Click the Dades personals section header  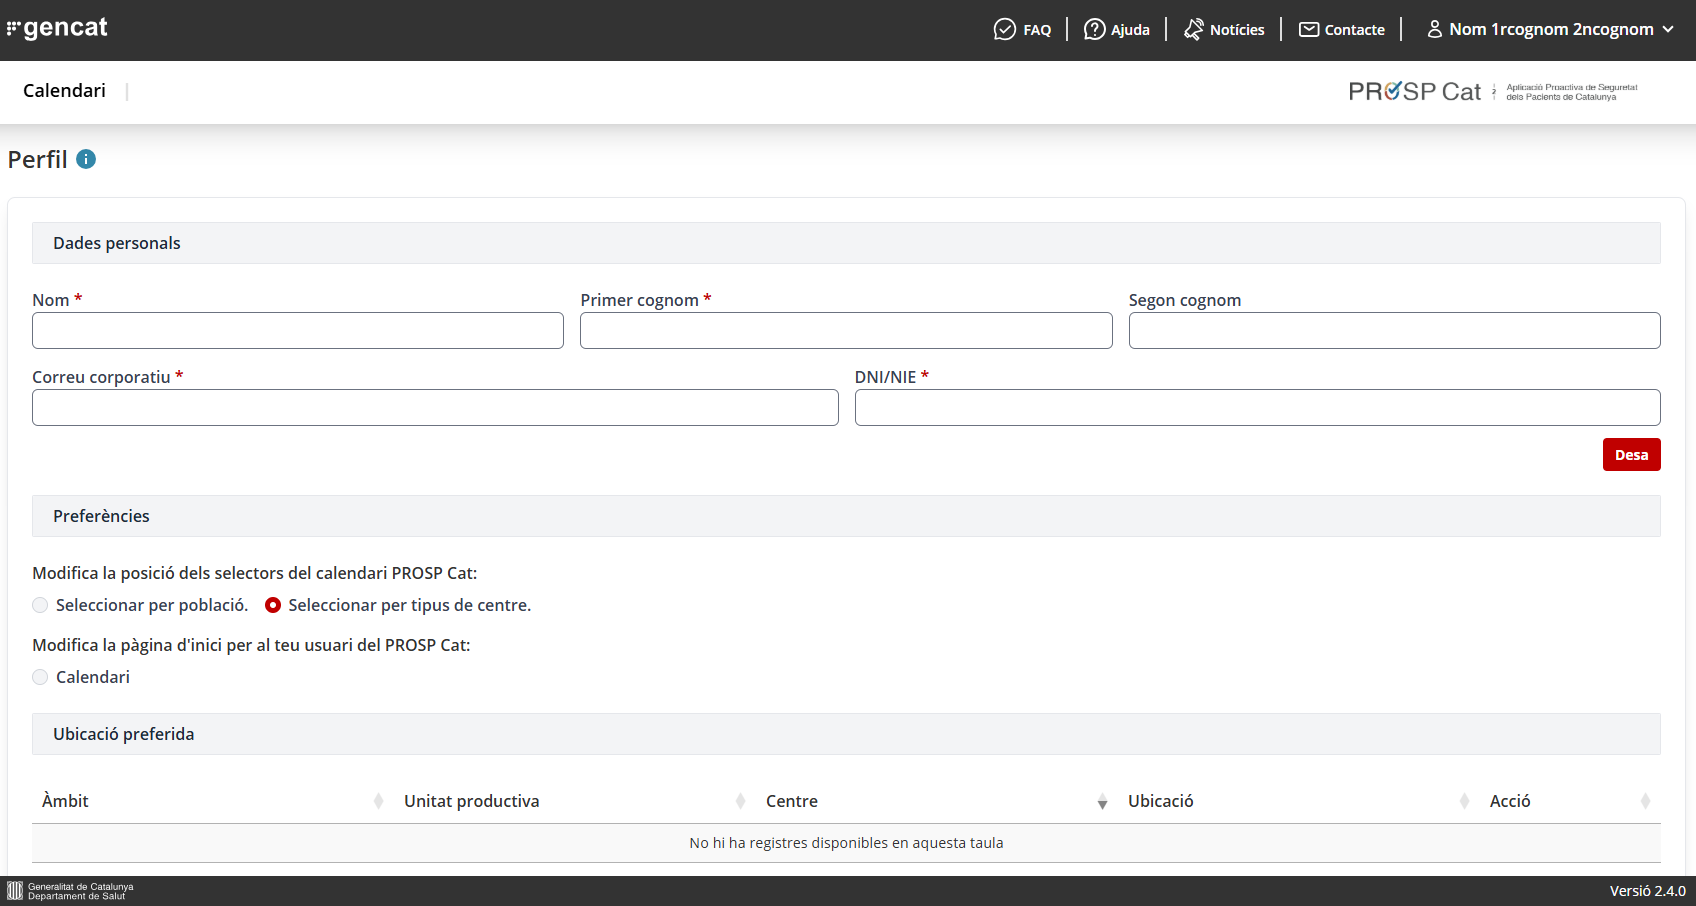click(846, 243)
